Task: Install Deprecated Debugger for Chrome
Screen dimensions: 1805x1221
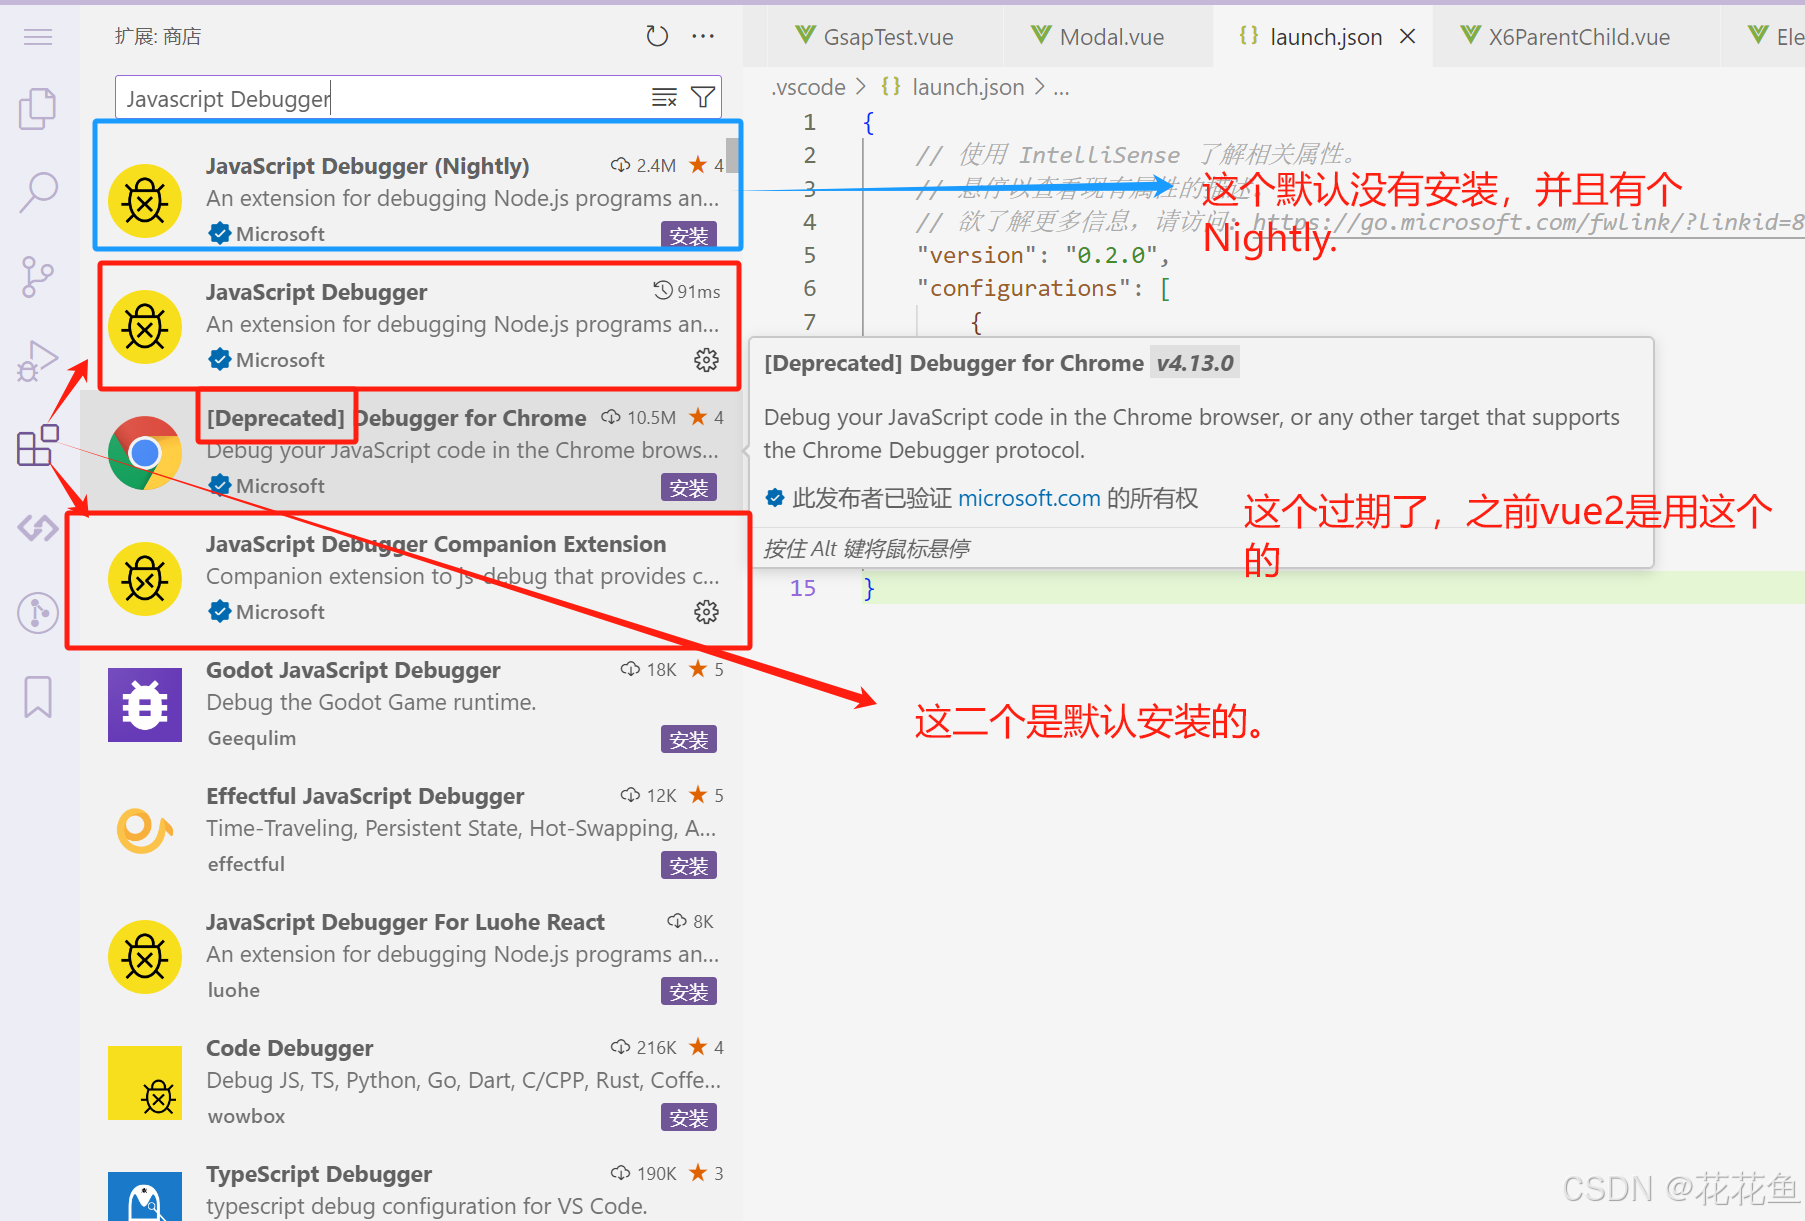Action: point(688,487)
